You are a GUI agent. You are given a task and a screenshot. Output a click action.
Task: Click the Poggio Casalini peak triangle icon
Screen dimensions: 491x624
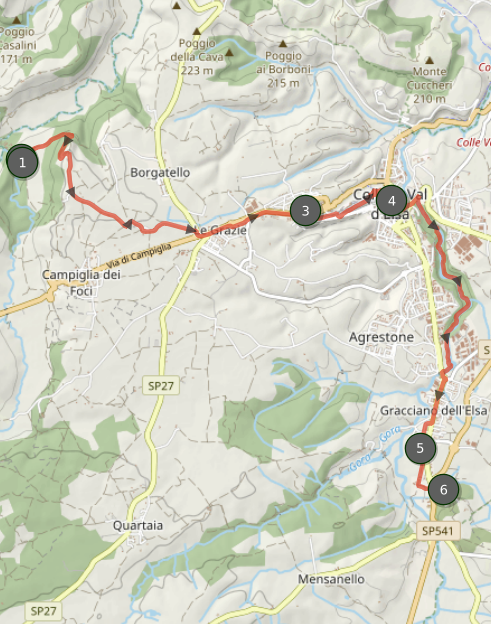pyautogui.click(x=16, y=20)
